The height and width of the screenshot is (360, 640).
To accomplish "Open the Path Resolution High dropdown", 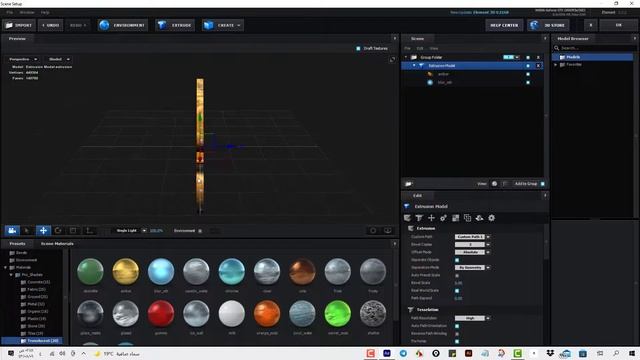I will coord(472,318).
